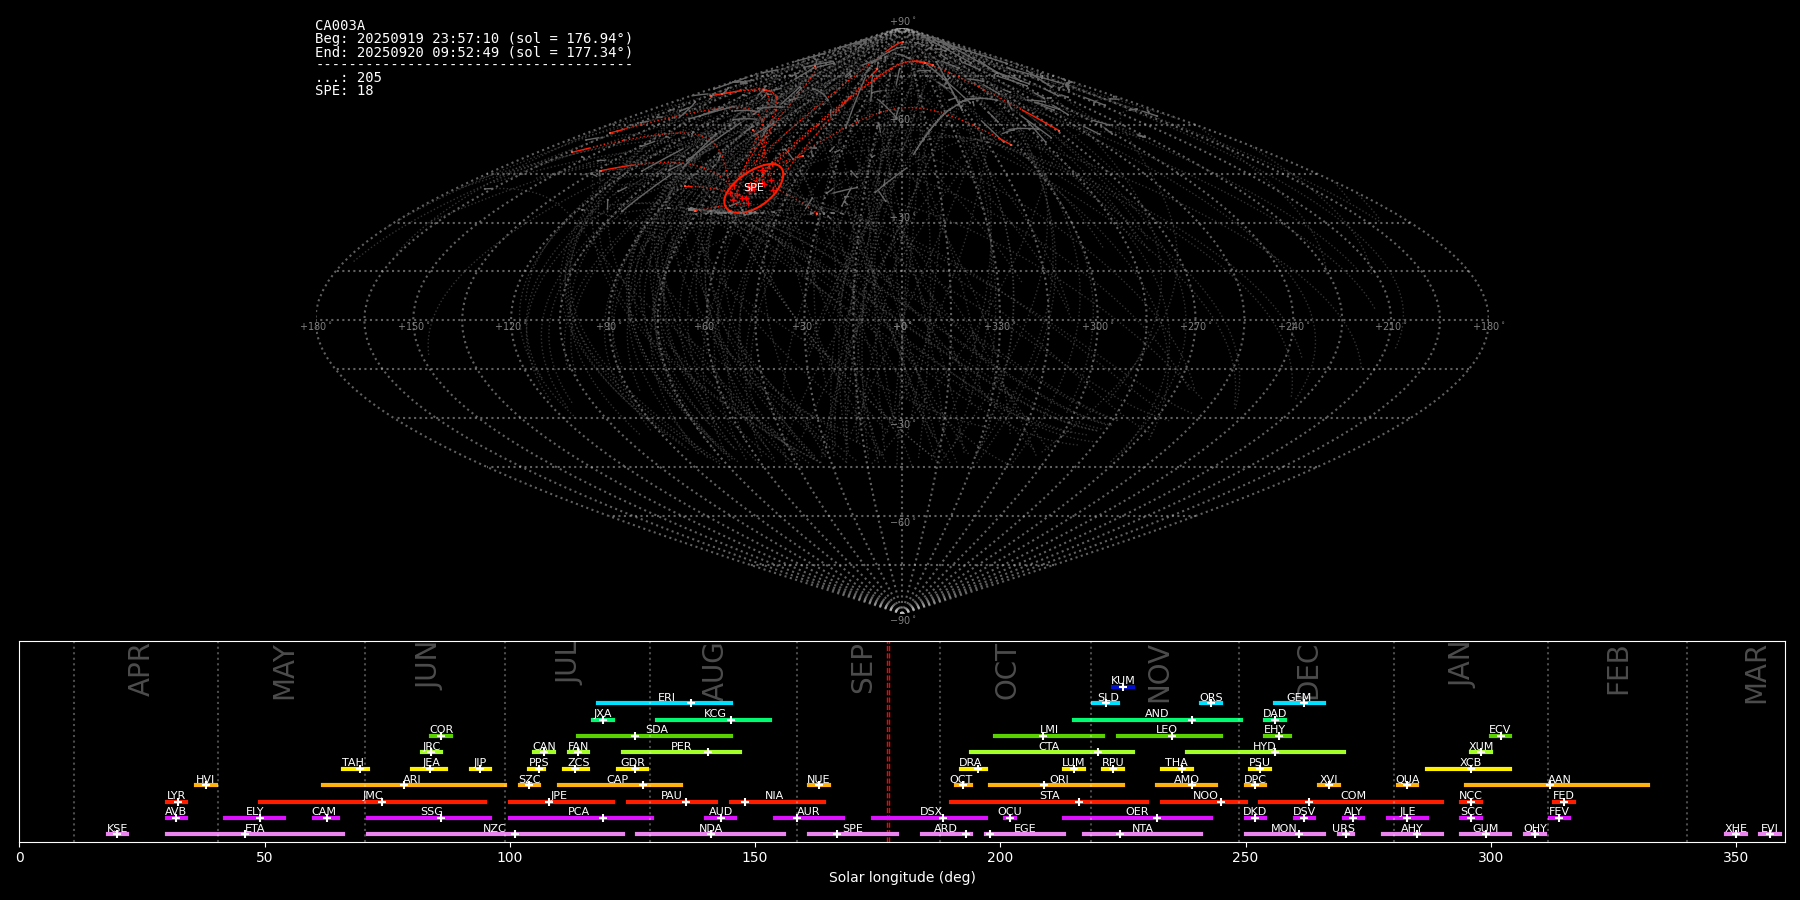Screen dimensions: 1800x900
Task: Click the KSE shower label
Action: 117,829
